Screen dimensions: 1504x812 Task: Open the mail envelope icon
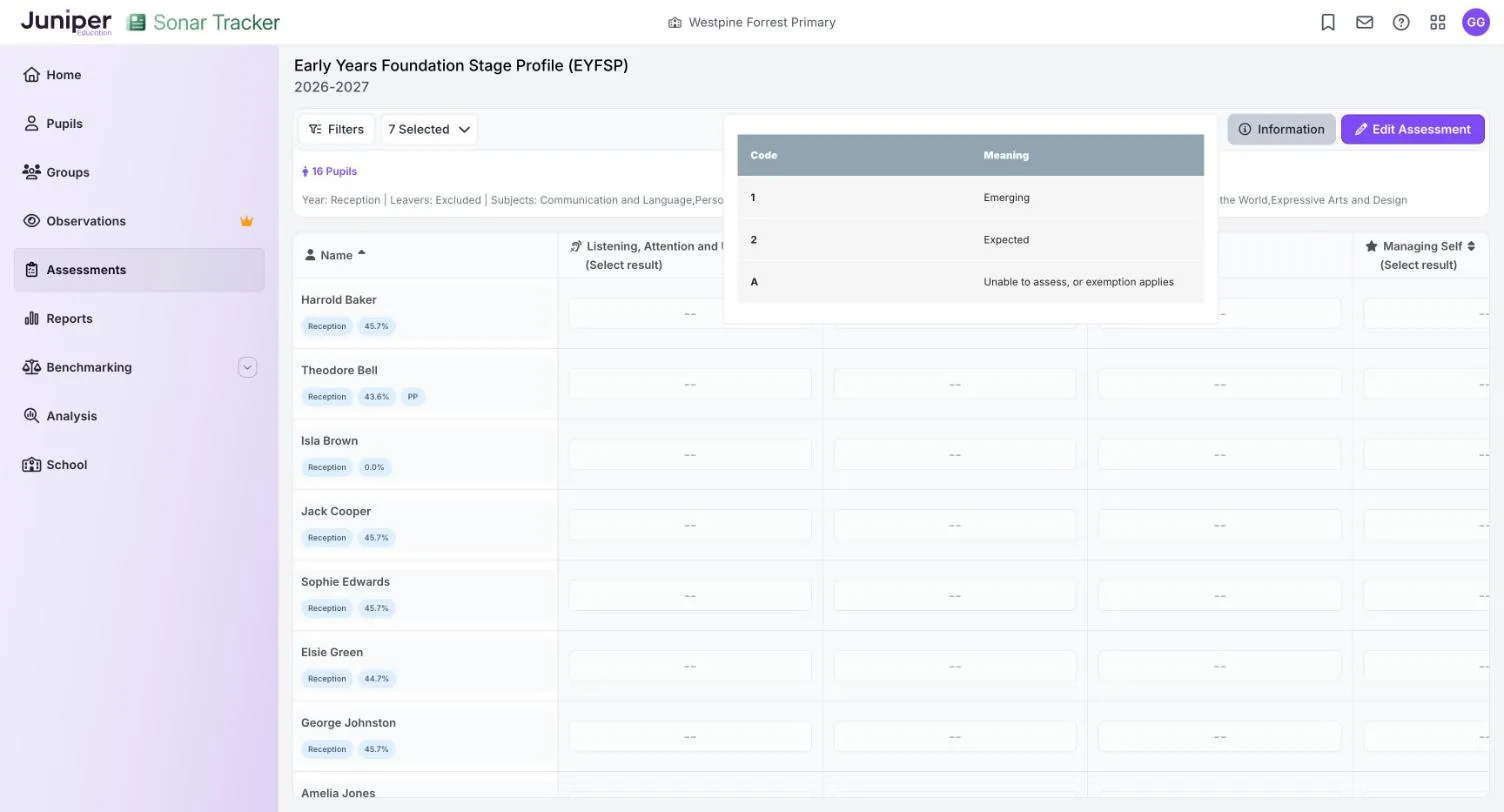pyautogui.click(x=1365, y=22)
